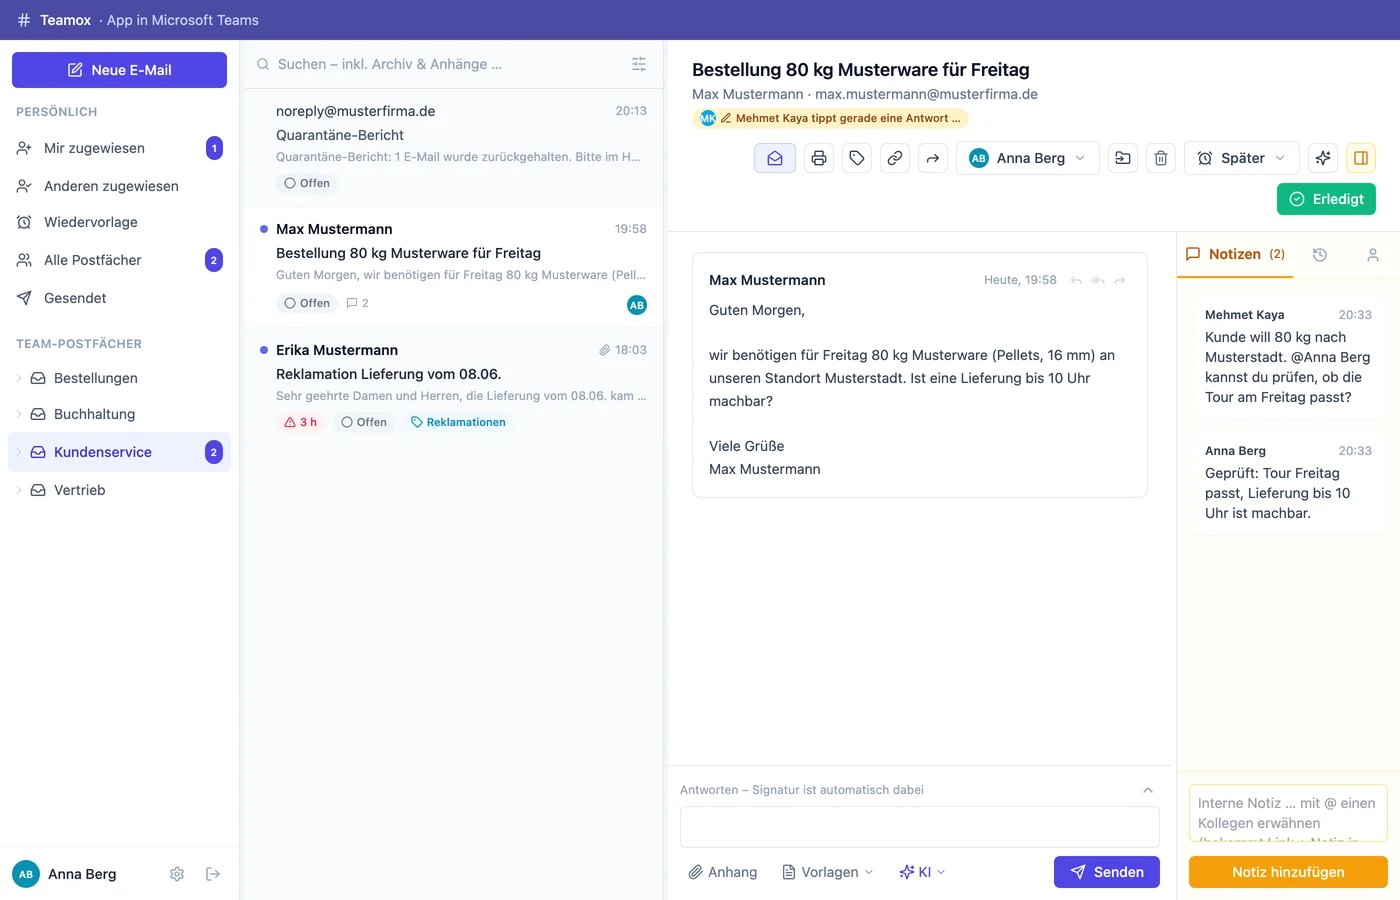The width and height of the screenshot is (1400, 900).
Task: Open the KI dropdown in reply bar
Action: click(922, 872)
